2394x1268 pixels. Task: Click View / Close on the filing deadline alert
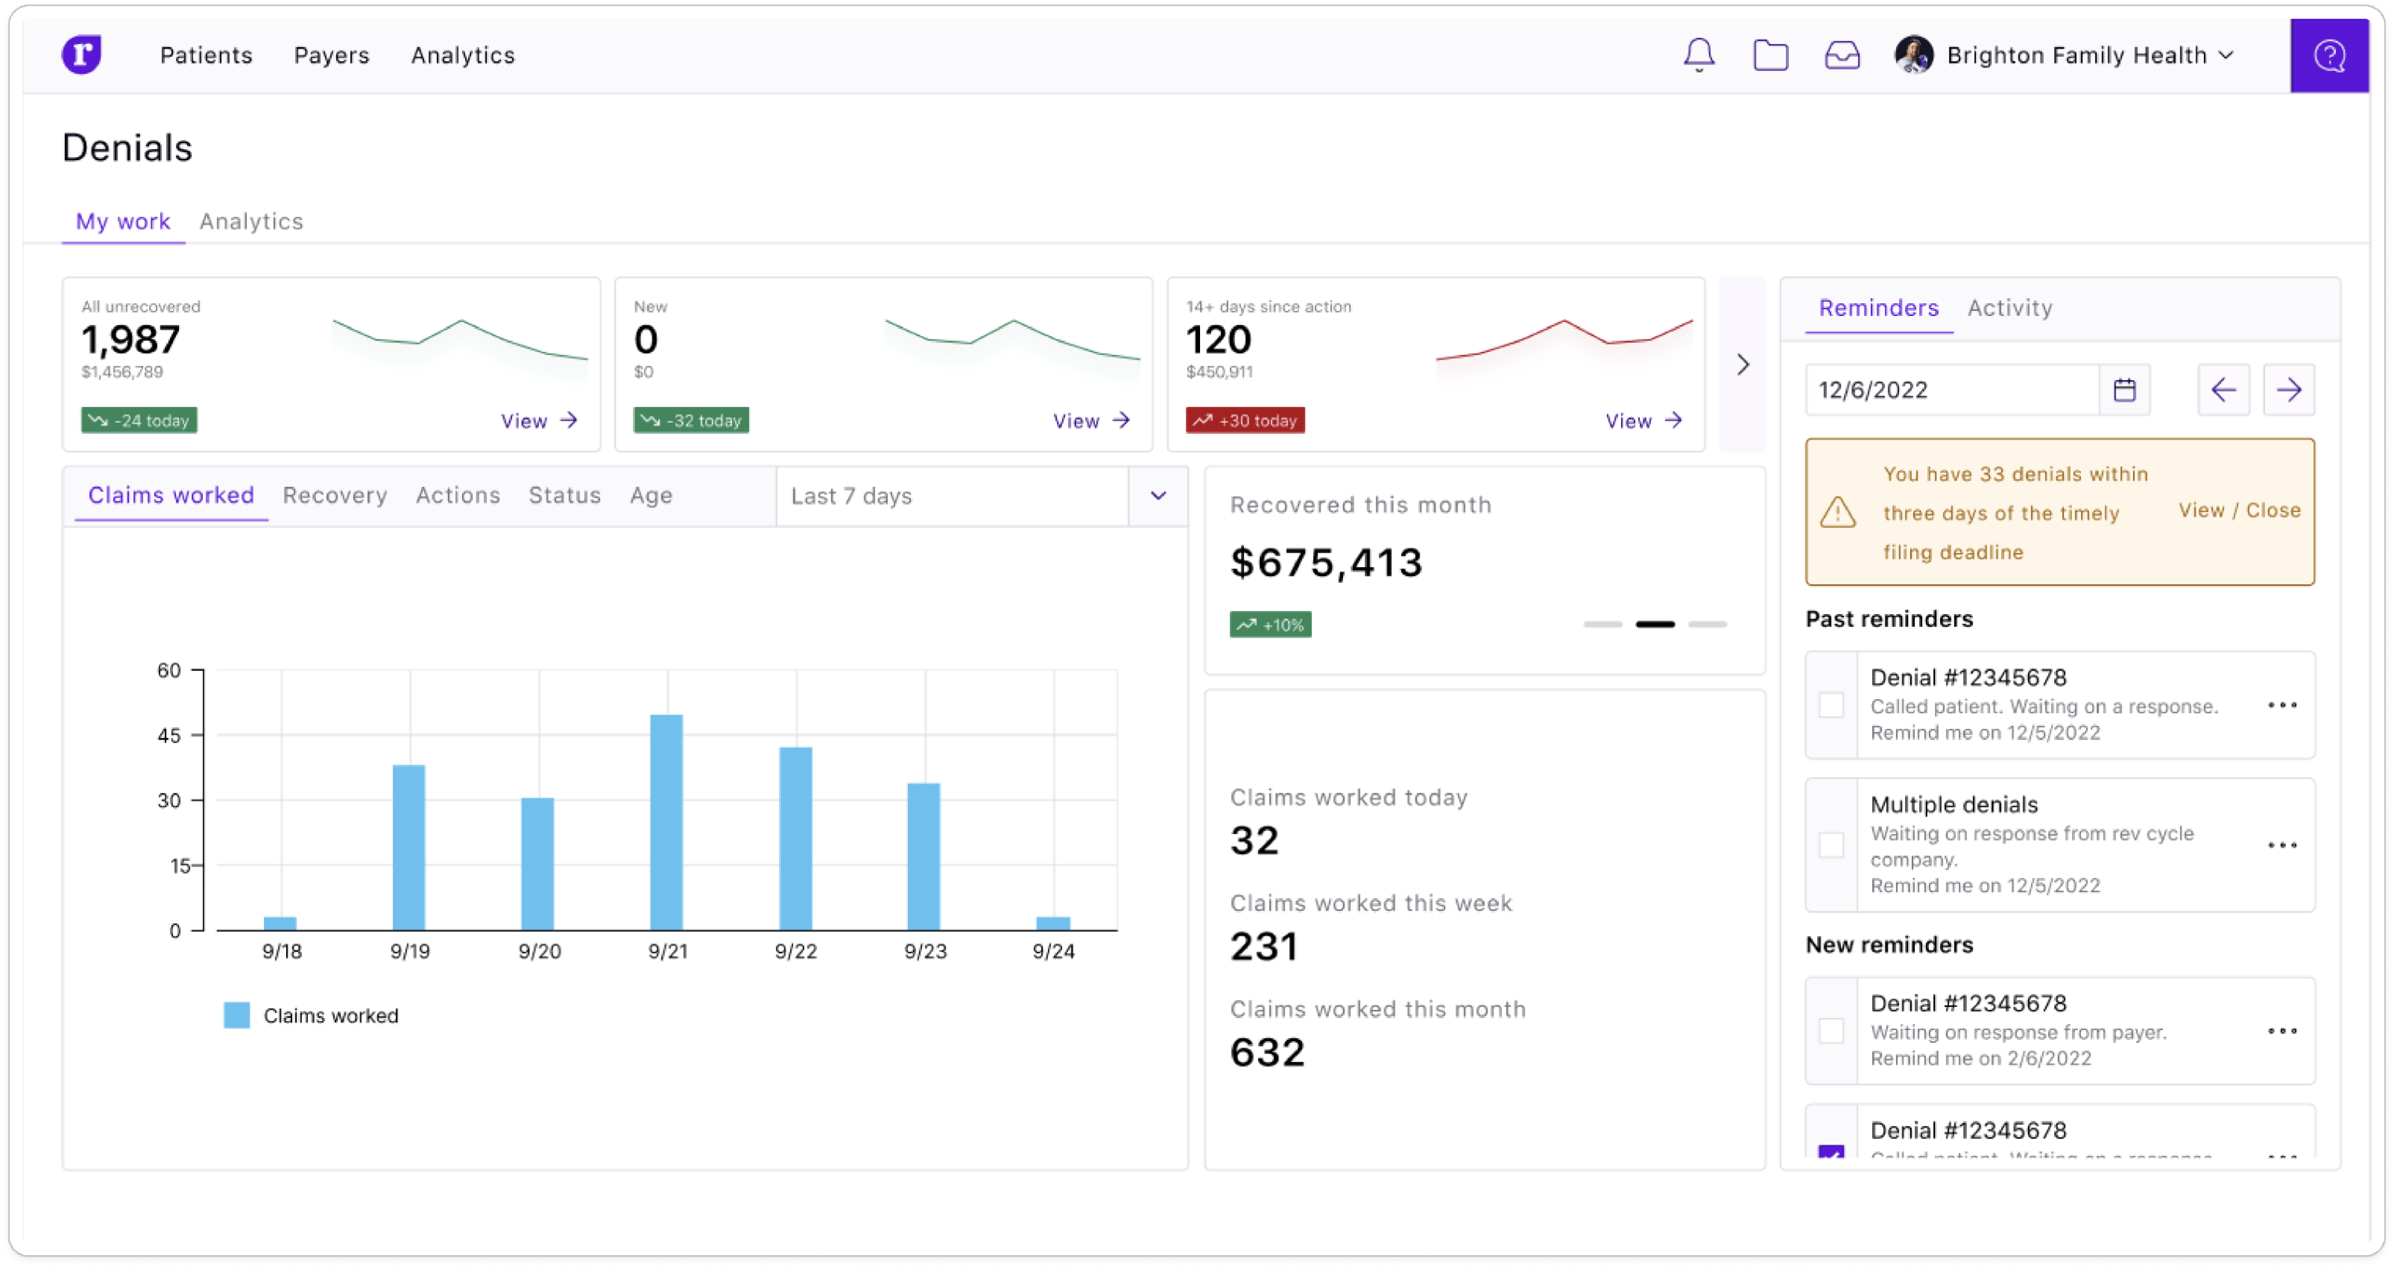coord(2239,510)
